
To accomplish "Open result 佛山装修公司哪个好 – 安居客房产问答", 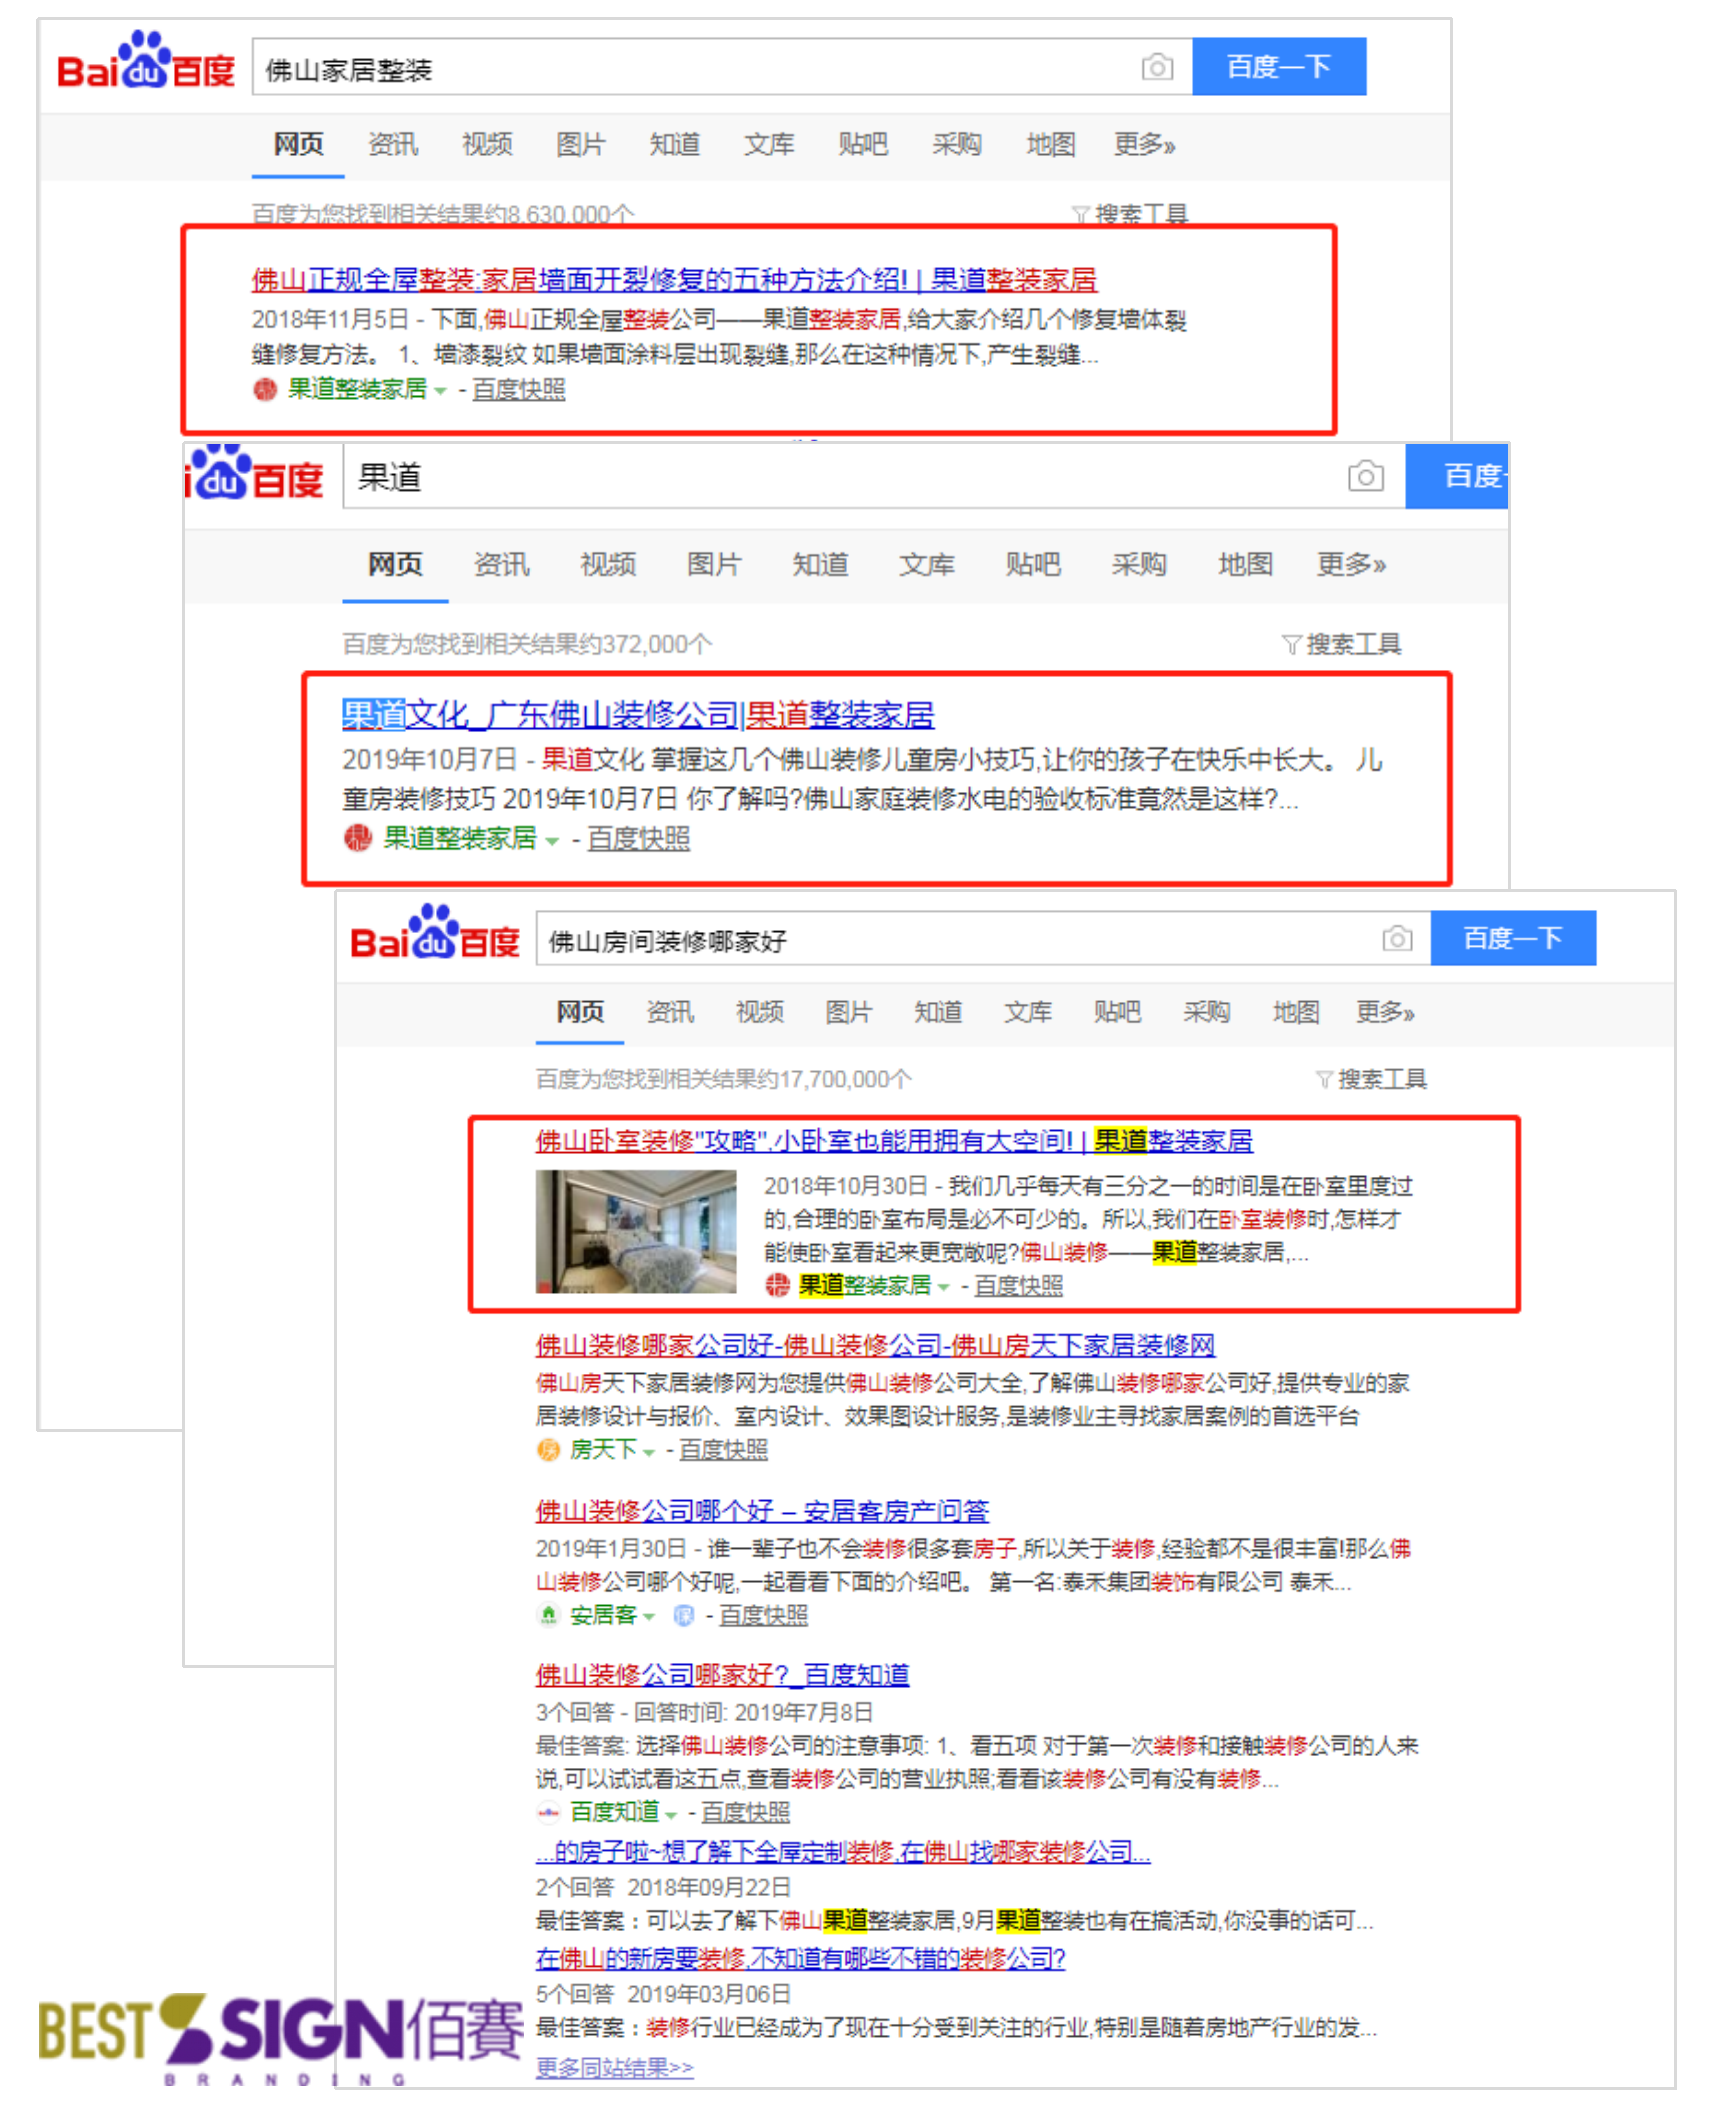I will [x=762, y=1511].
